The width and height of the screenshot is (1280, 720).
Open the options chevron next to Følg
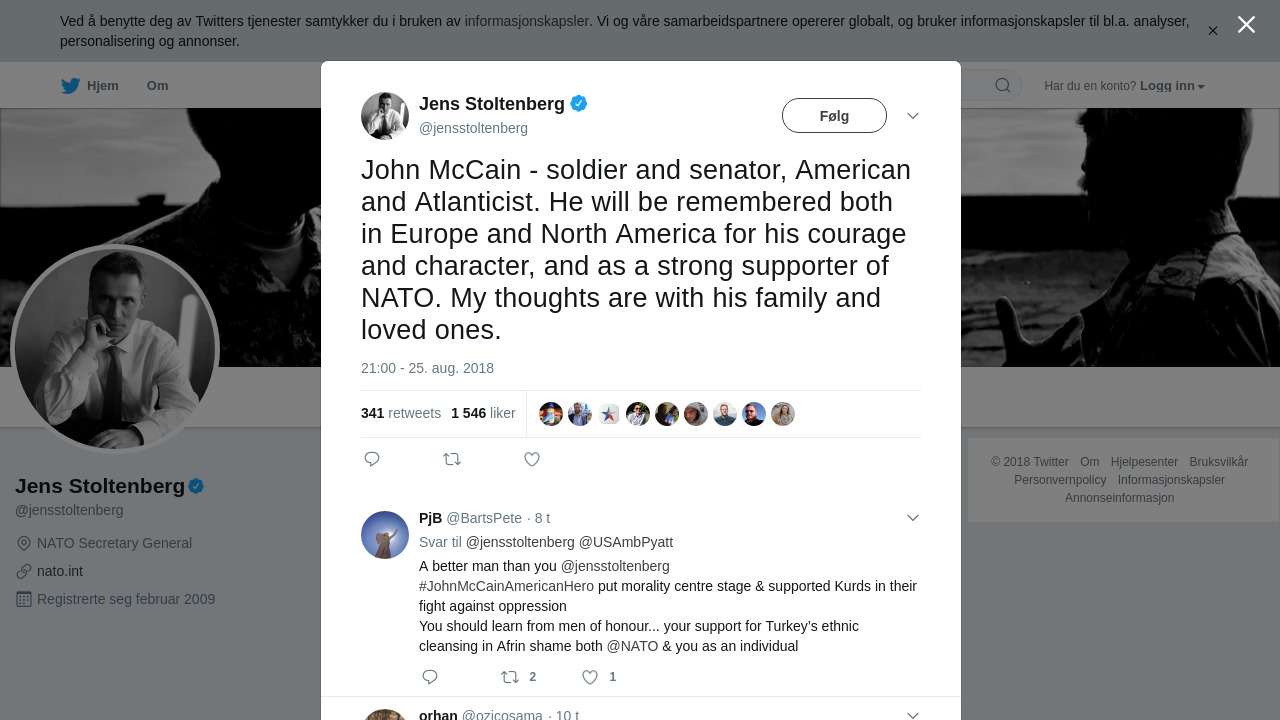pos(912,116)
